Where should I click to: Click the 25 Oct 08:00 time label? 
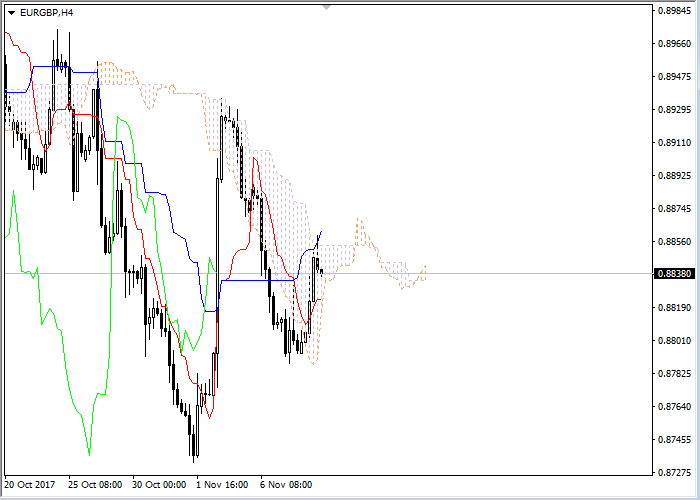pyautogui.click(x=95, y=485)
